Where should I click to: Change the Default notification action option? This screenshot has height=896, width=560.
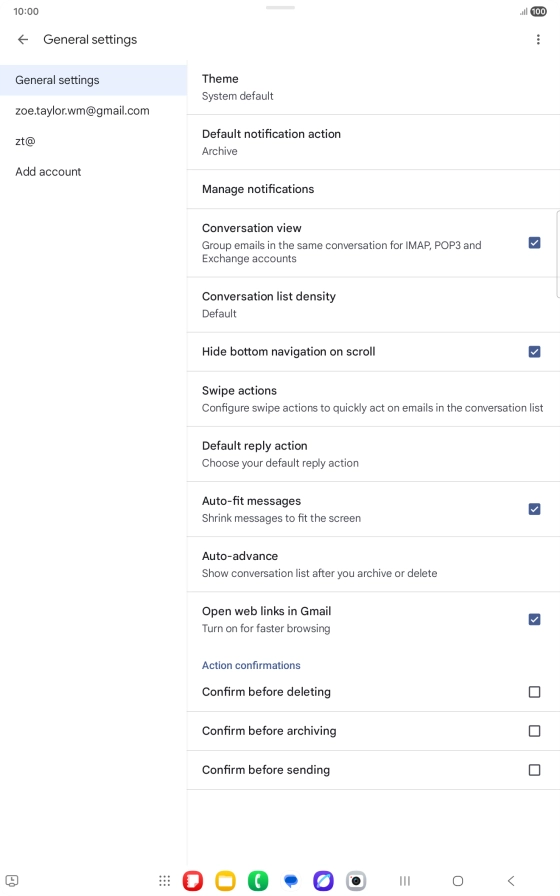coord(373,142)
